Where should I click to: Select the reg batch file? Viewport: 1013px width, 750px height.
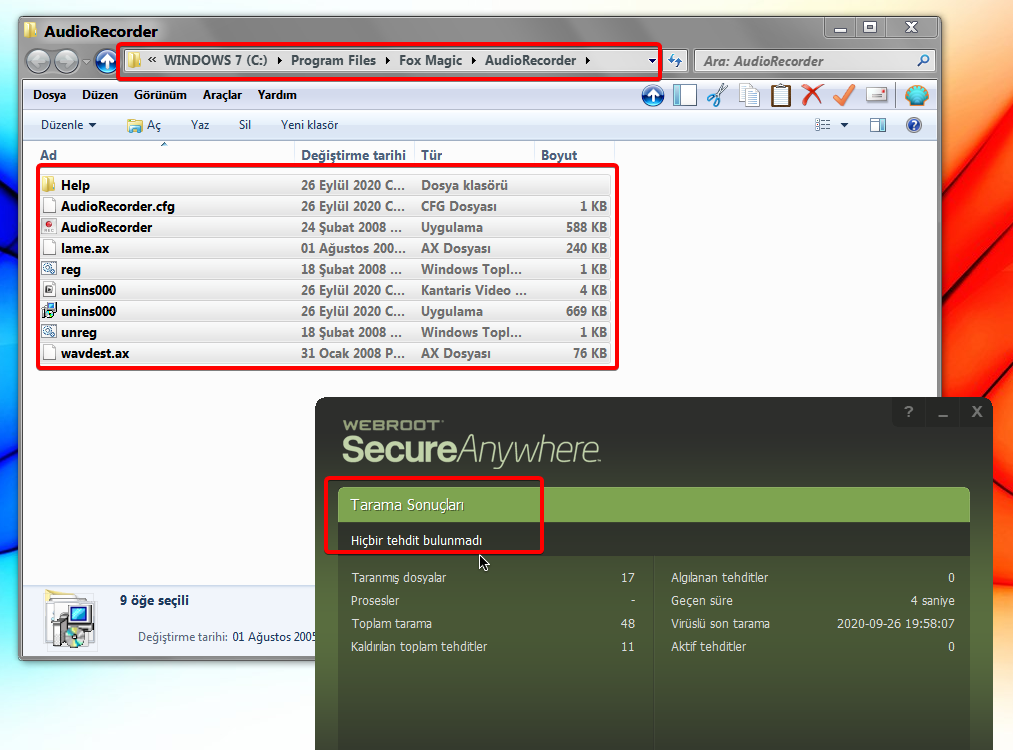(x=325, y=269)
